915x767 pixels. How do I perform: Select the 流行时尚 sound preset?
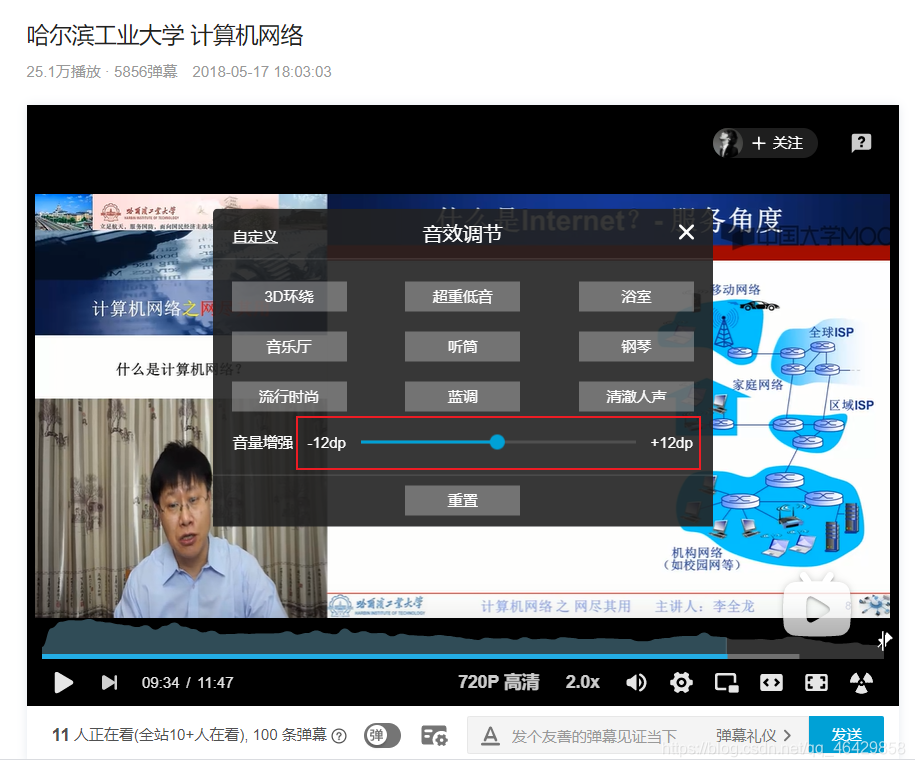point(289,397)
